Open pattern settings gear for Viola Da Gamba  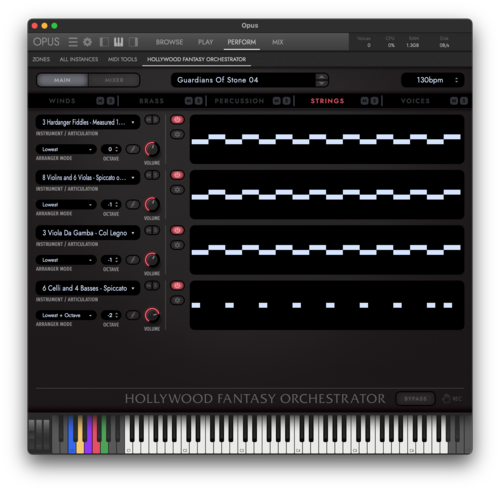coord(177,245)
